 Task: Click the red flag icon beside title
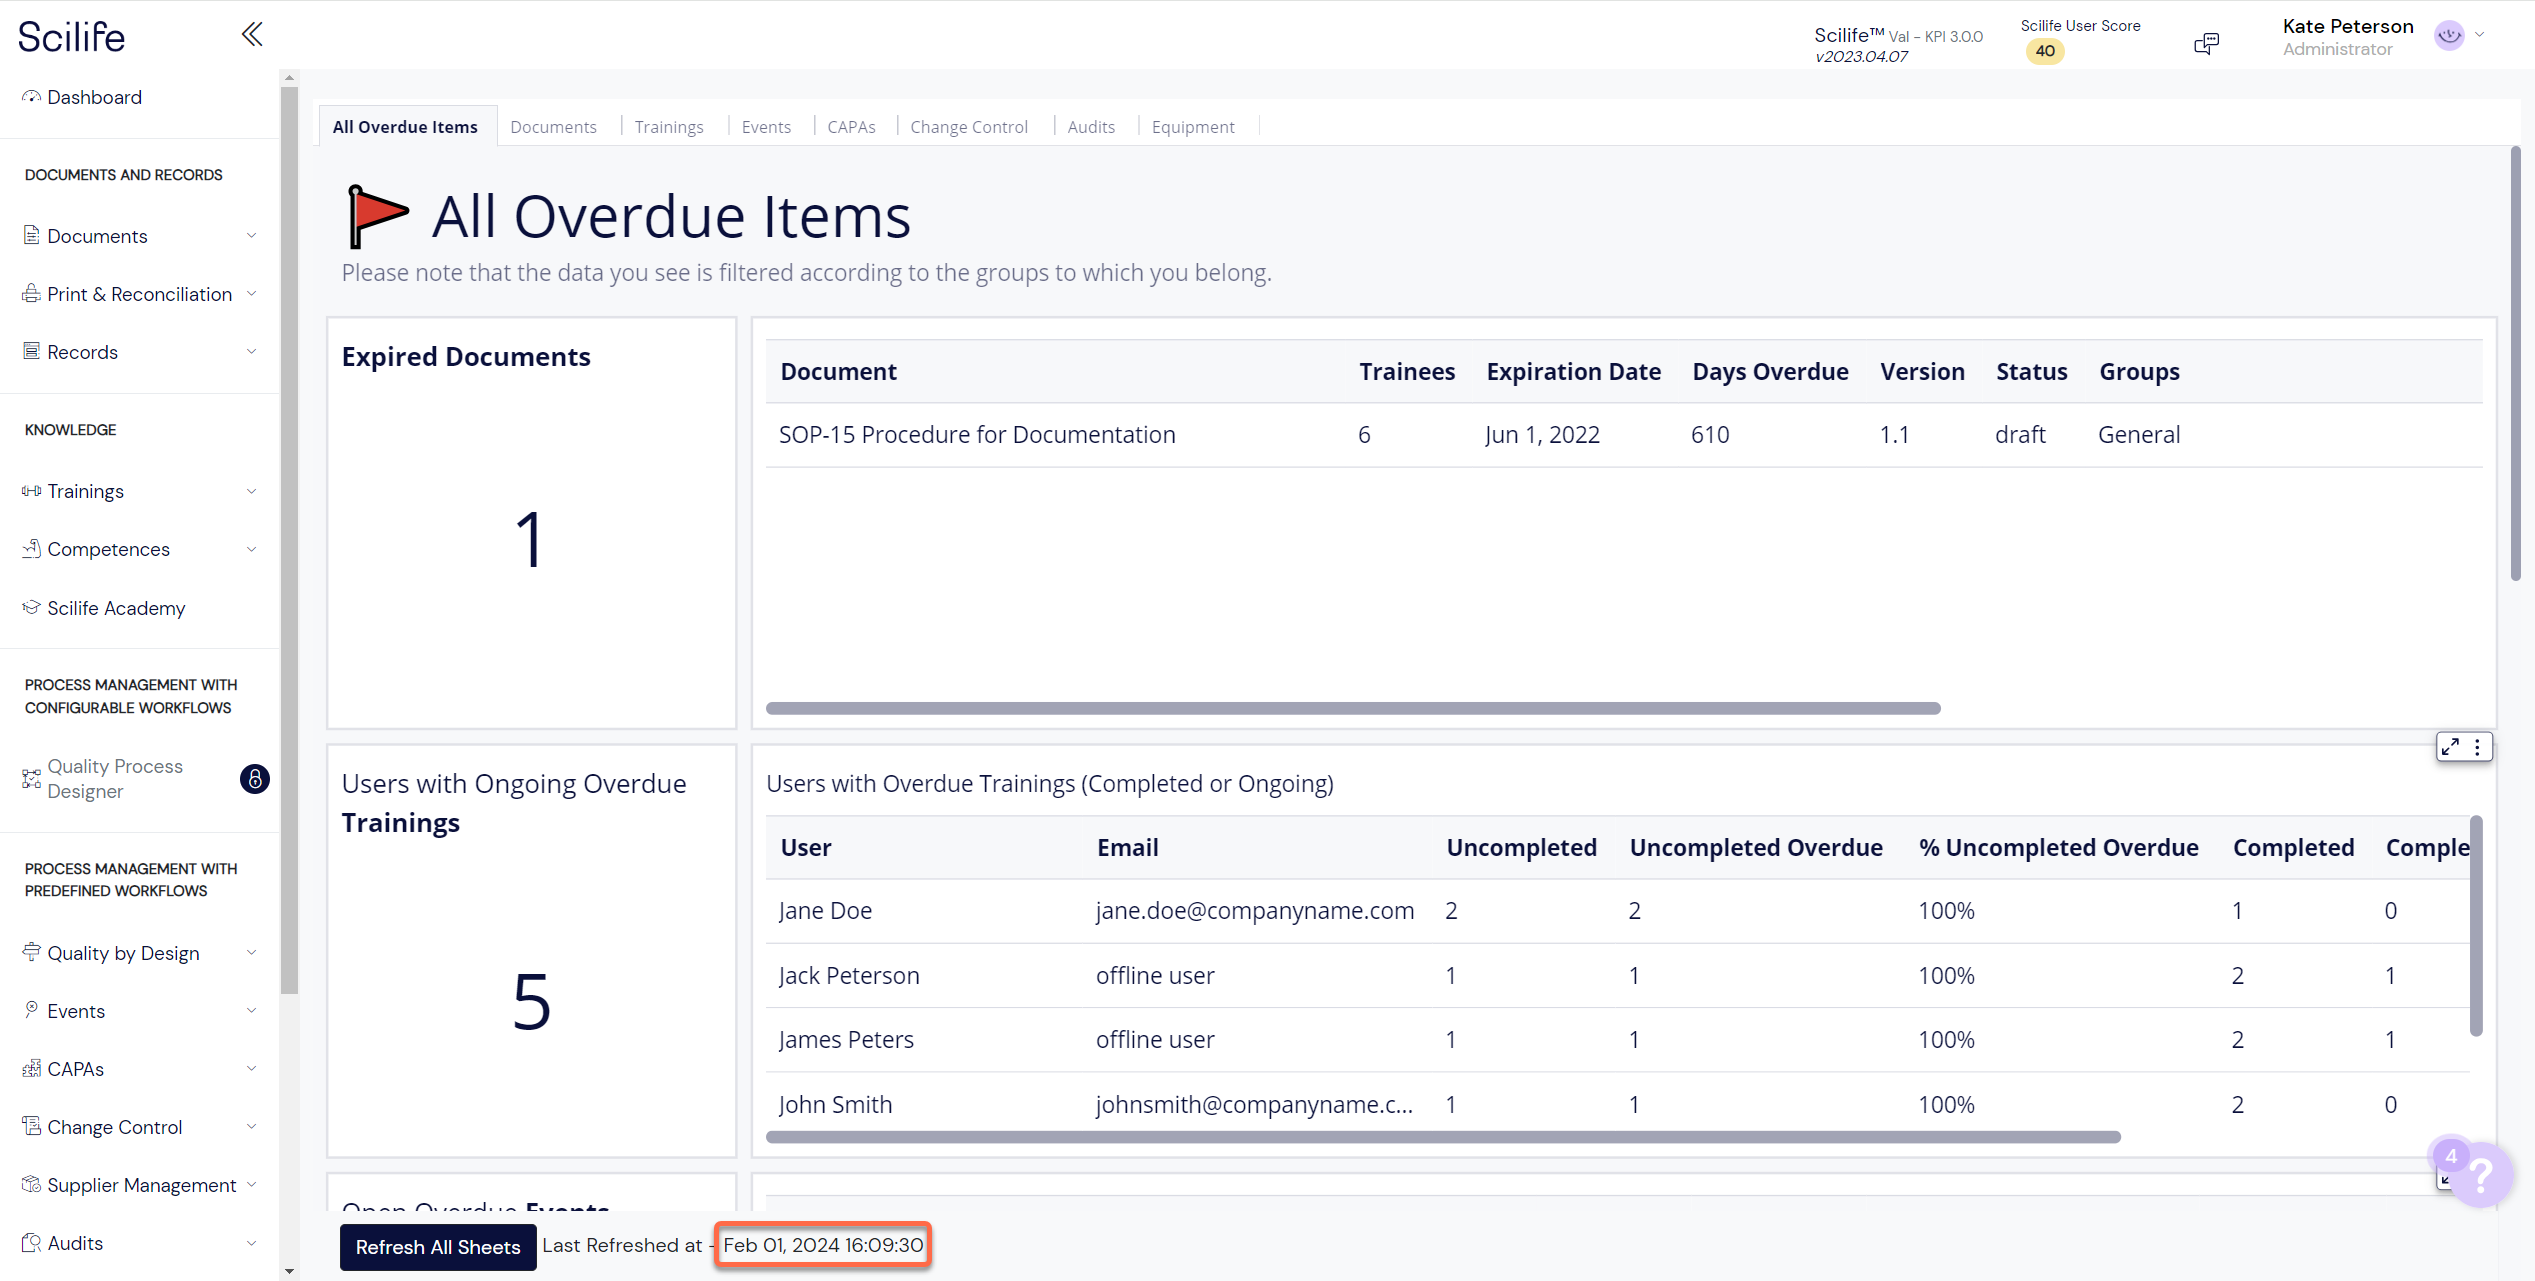pyautogui.click(x=378, y=216)
